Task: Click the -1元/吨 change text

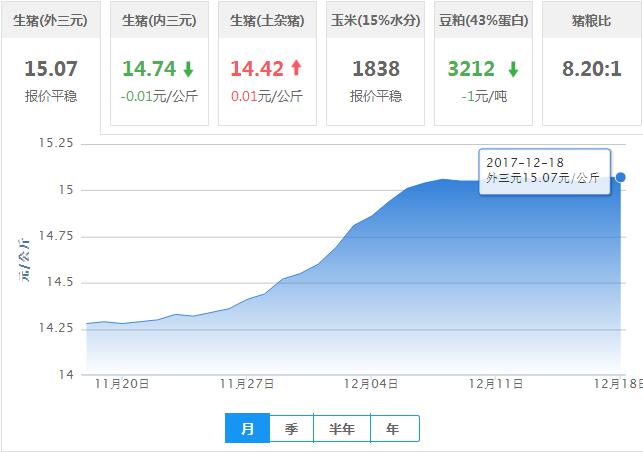Action: tap(484, 96)
